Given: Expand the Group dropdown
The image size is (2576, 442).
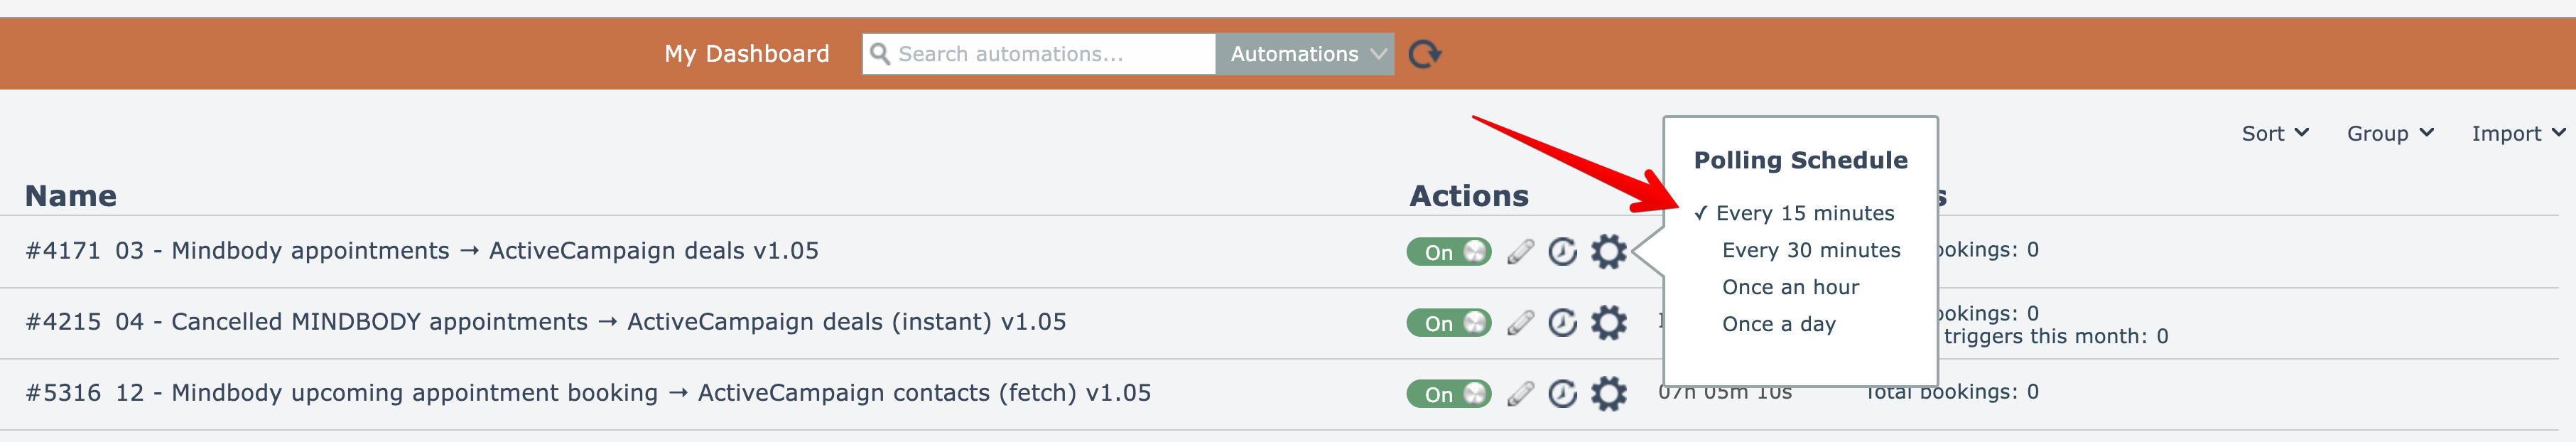Looking at the screenshot, I should (2389, 134).
